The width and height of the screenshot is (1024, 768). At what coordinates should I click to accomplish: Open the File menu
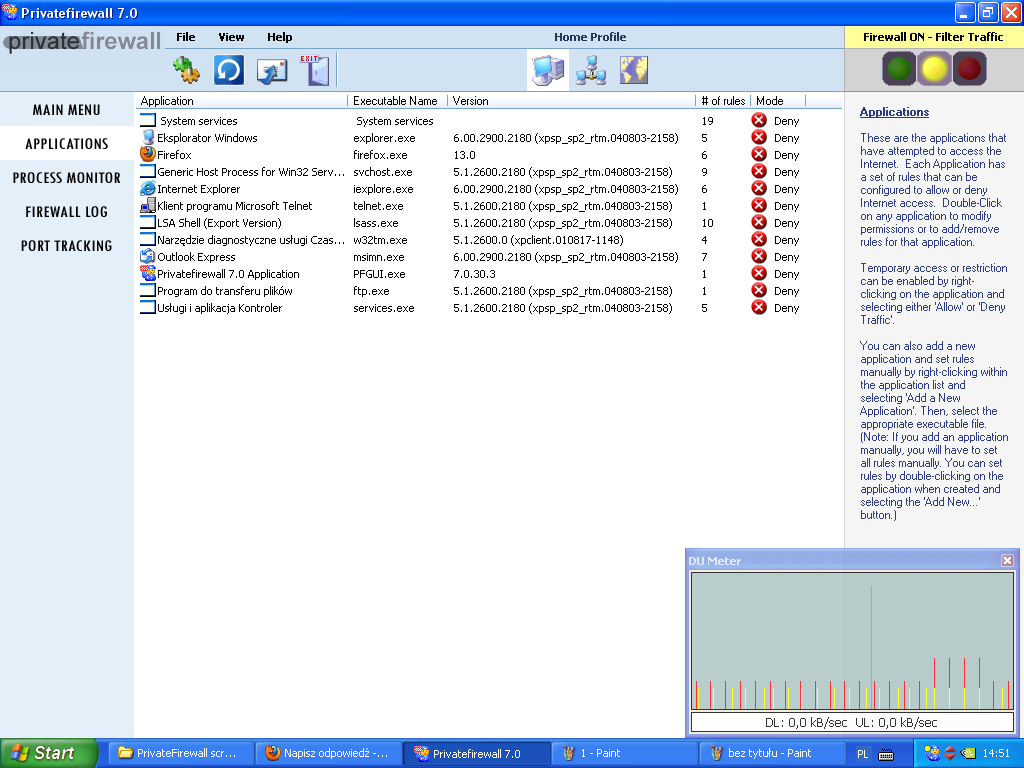click(185, 37)
